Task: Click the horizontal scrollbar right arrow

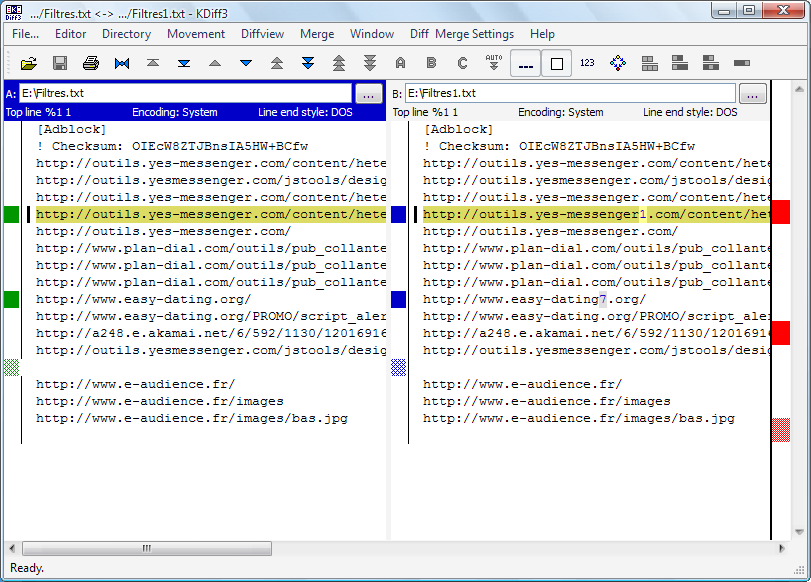Action: pyautogui.click(x=781, y=548)
